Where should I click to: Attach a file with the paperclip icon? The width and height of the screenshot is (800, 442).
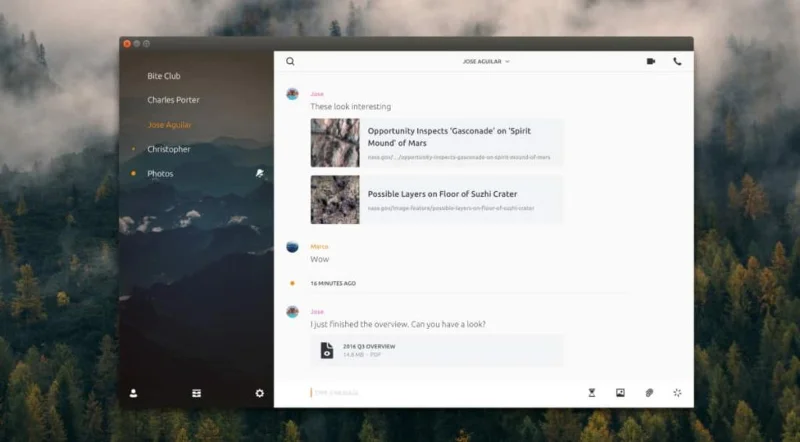point(649,392)
